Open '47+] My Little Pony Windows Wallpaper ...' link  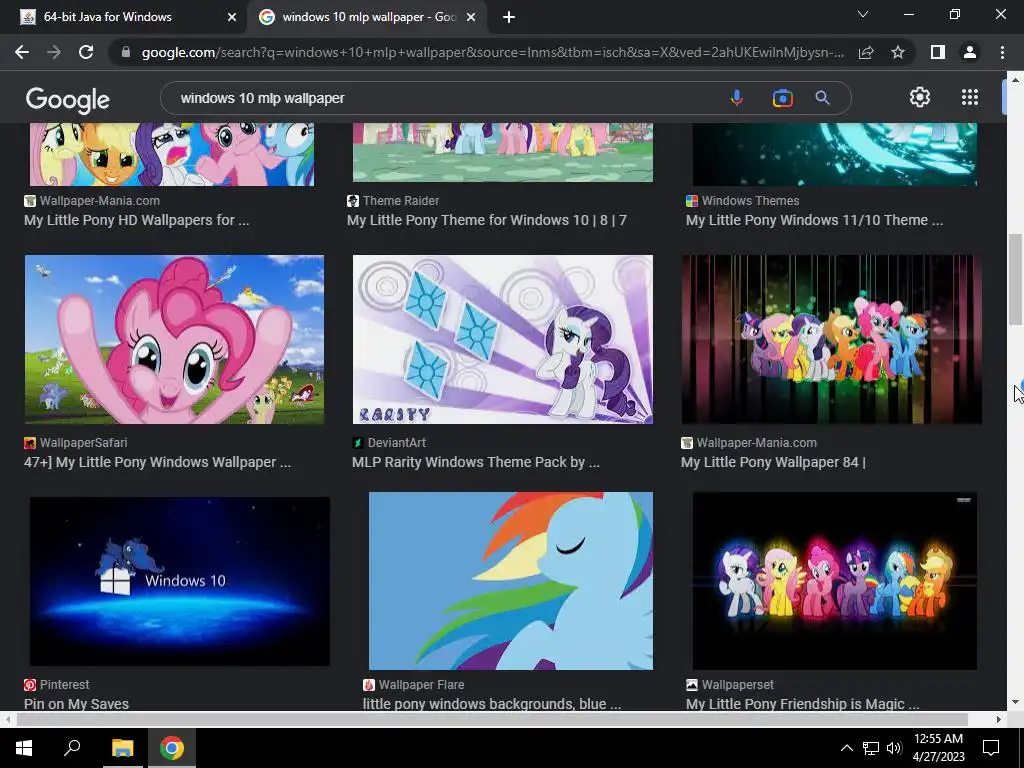coord(157,462)
